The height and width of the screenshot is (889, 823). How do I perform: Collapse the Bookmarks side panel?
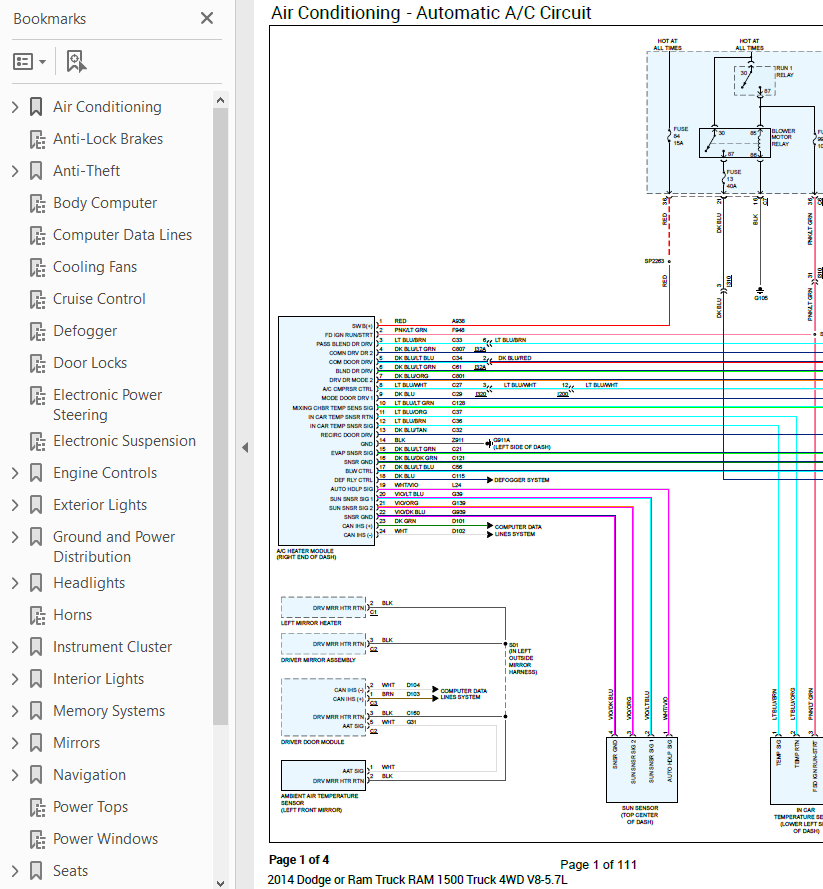point(244,447)
